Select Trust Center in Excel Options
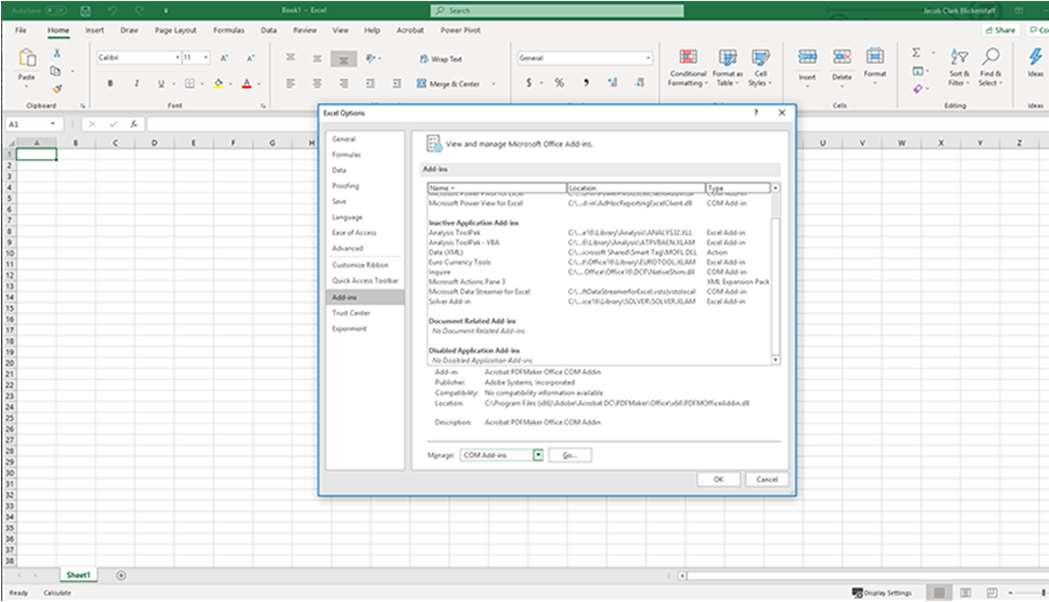The width and height of the screenshot is (1049, 602). click(x=351, y=313)
